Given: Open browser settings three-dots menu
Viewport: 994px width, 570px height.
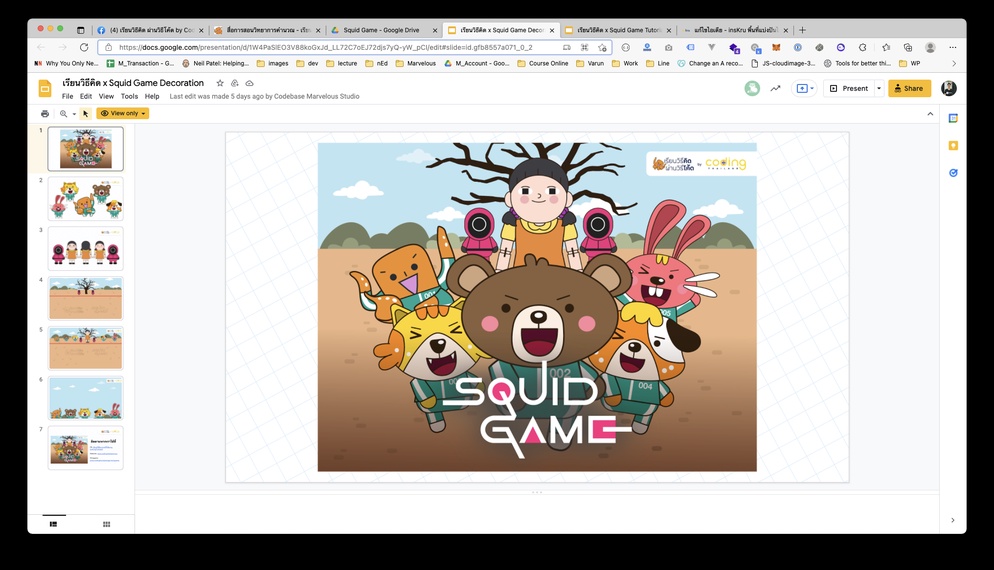Looking at the screenshot, I should (x=952, y=48).
